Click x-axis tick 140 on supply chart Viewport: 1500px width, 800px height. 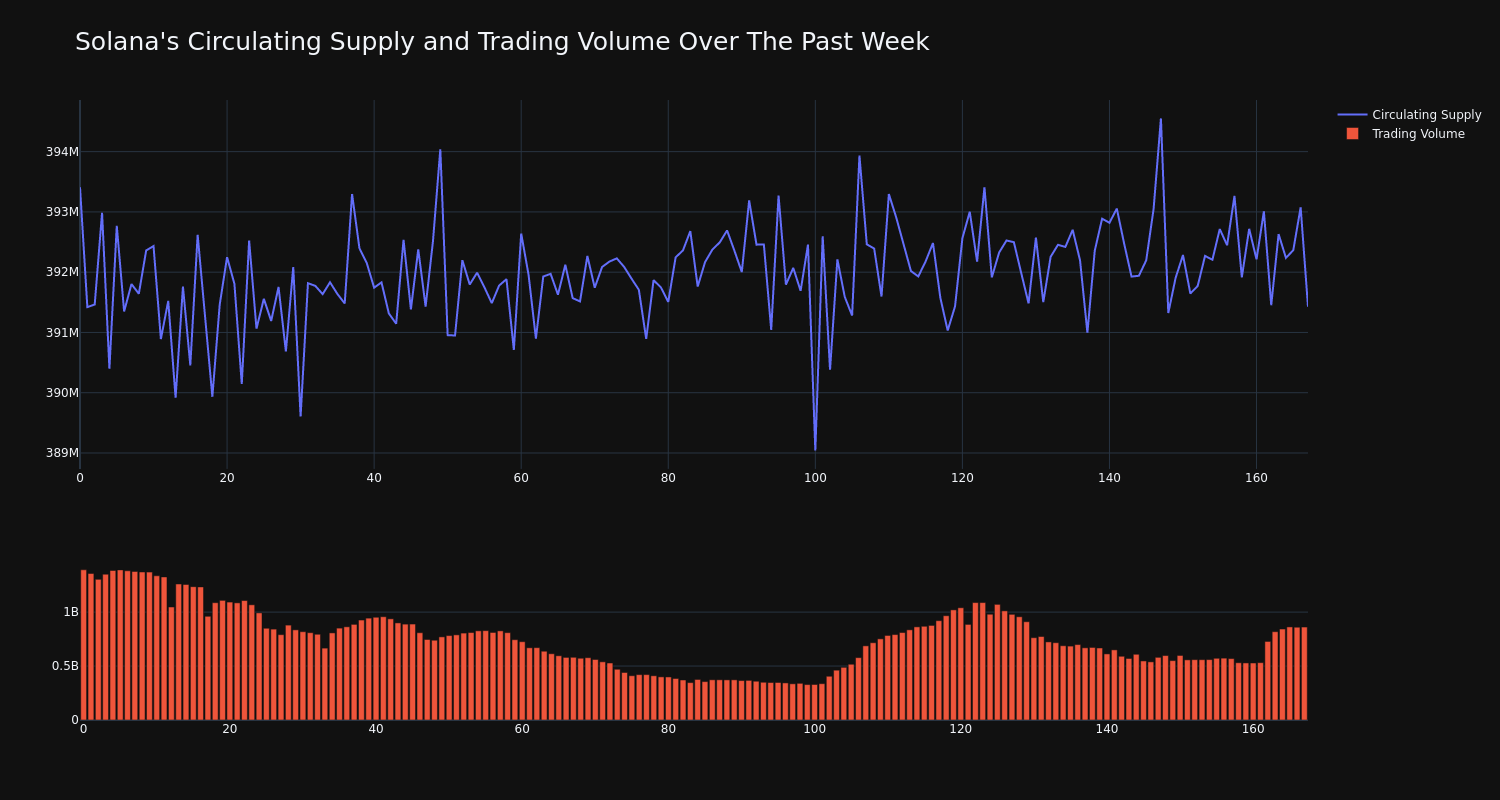click(1109, 478)
